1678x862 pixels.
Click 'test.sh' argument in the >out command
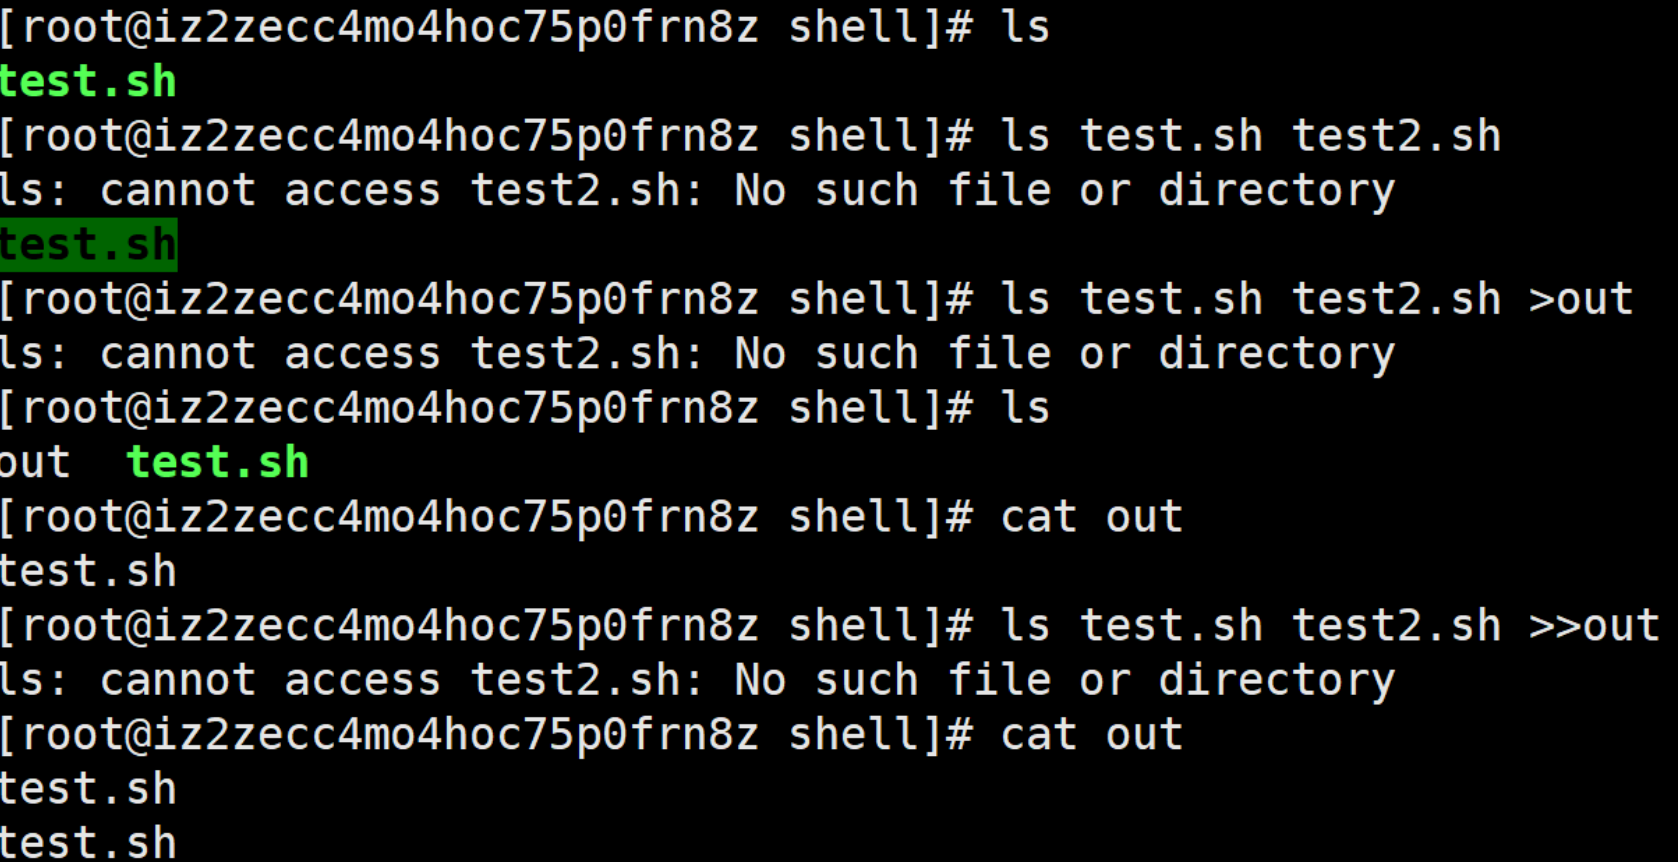1171,300
